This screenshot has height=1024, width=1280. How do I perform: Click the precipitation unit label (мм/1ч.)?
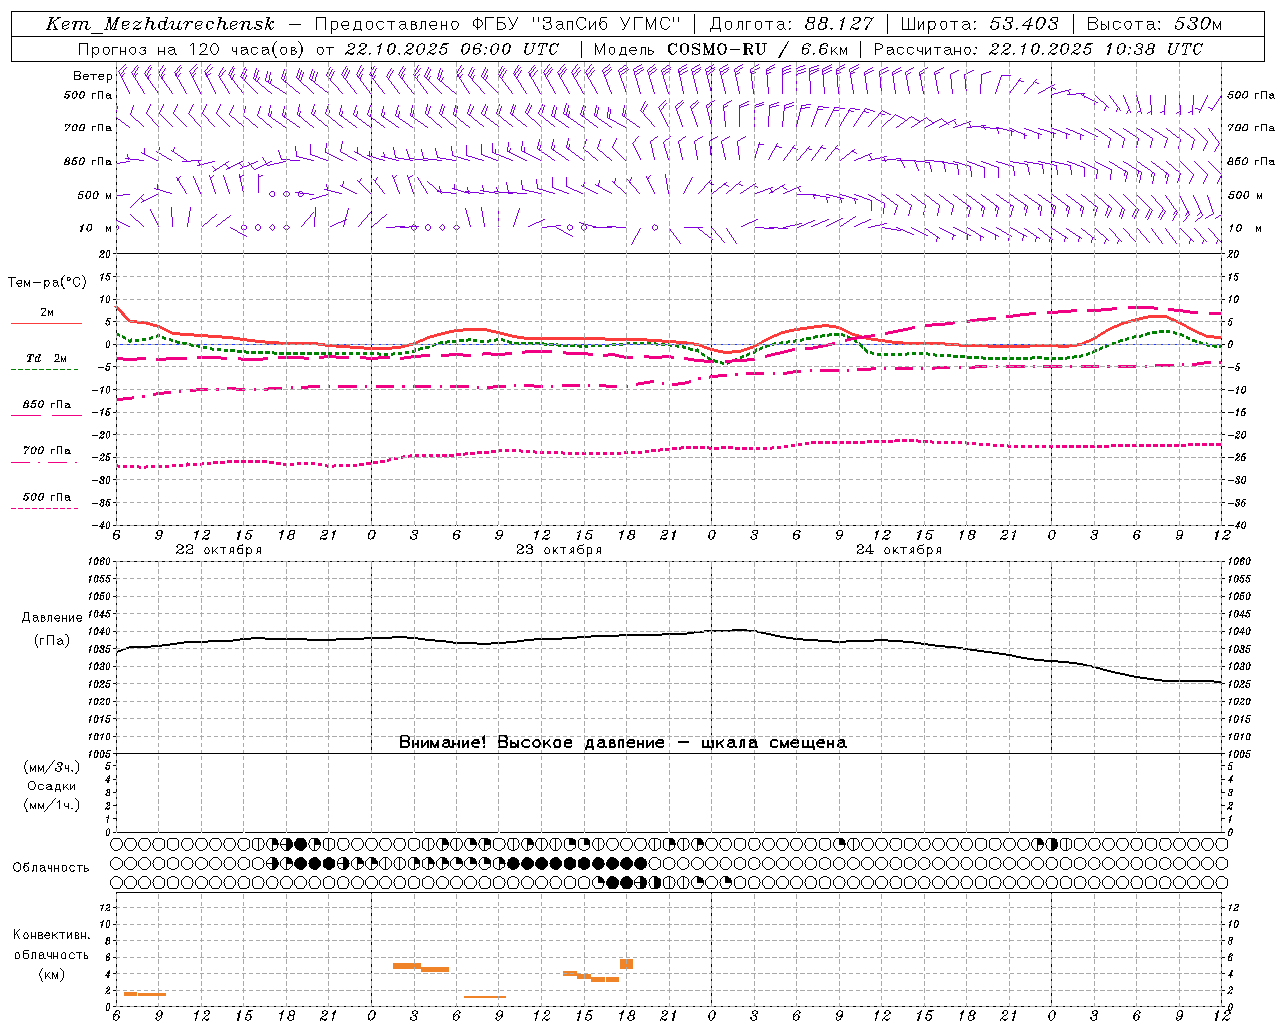[52, 805]
